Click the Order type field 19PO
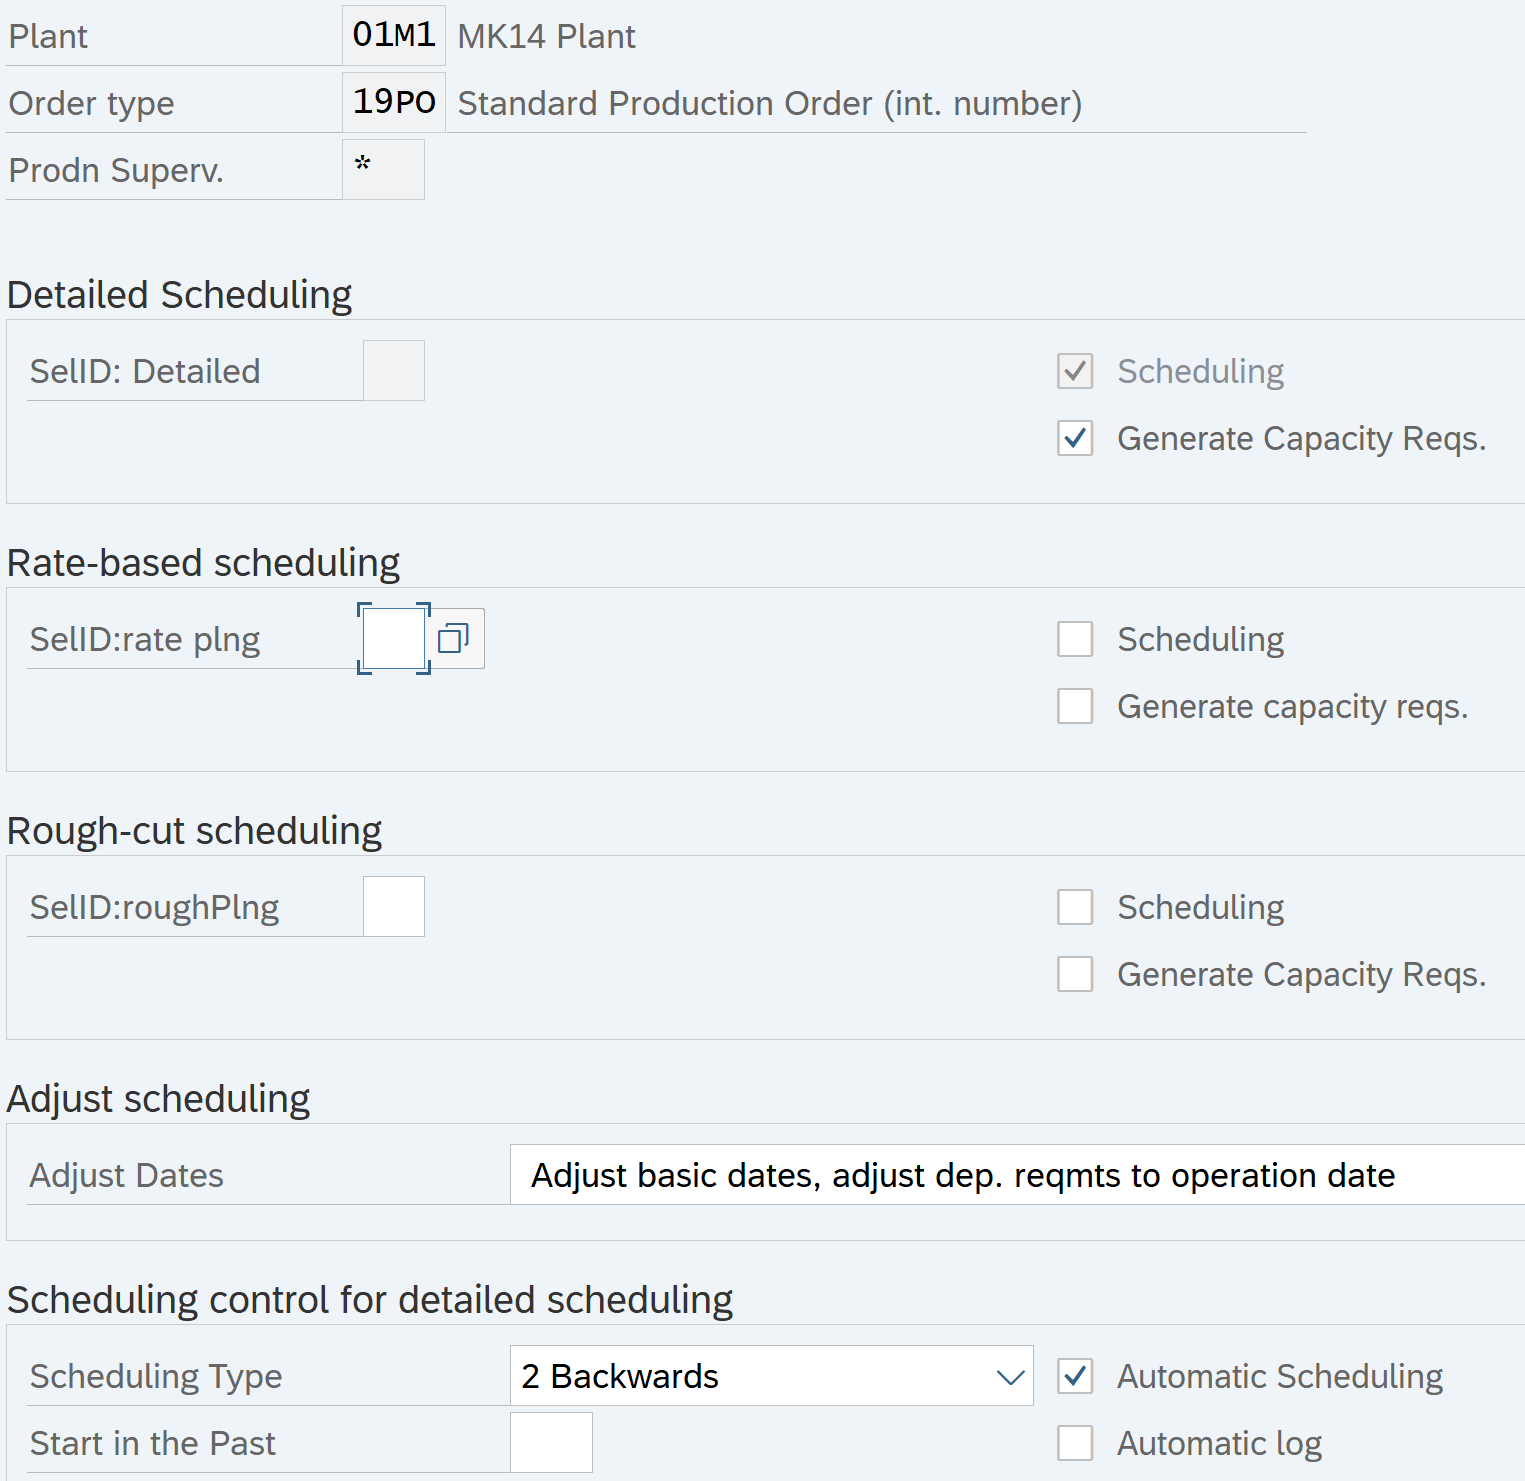The width and height of the screenshot is (1525, 1481). 394,102
